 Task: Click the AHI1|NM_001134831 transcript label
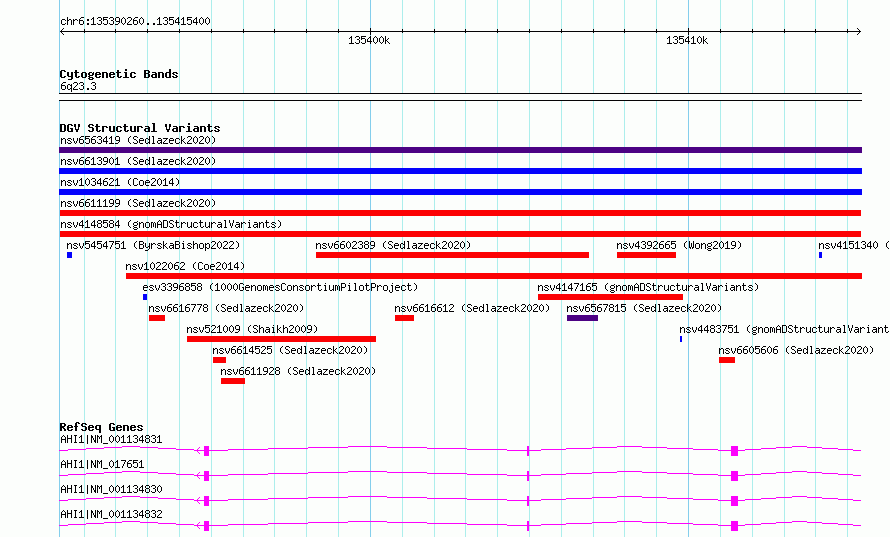point(111,439)
